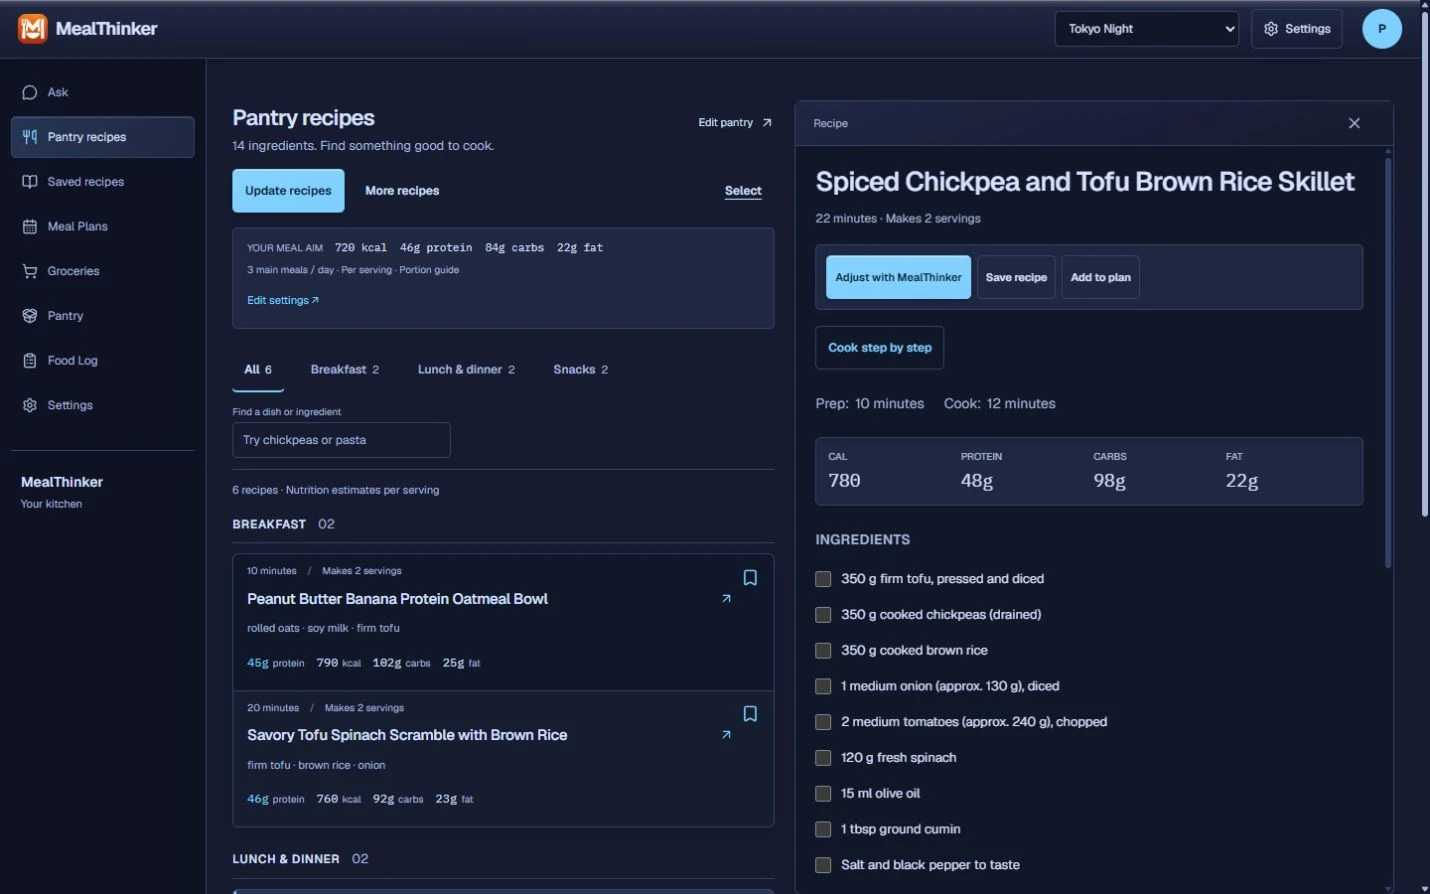Select the Snacks tab

(580, 369)
